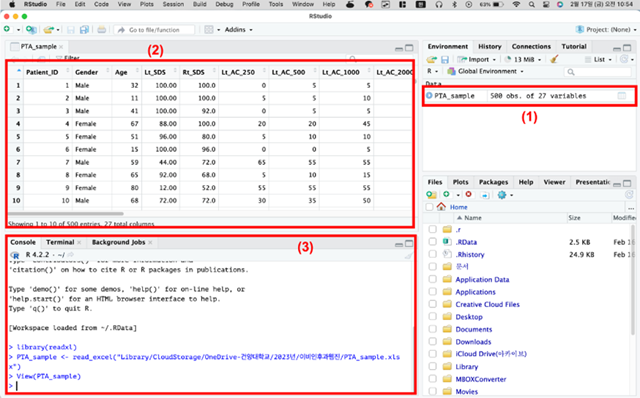Open the recent files dropdown arrow

pyautogui.click(x=58, y=30)
